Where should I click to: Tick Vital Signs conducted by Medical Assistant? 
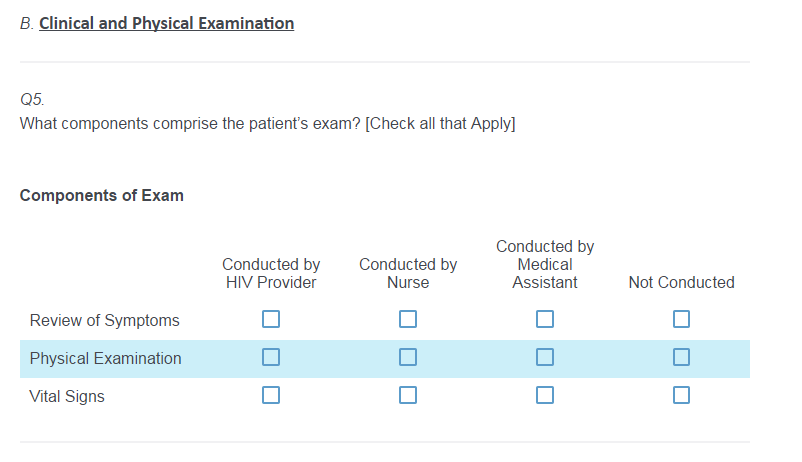545,396
